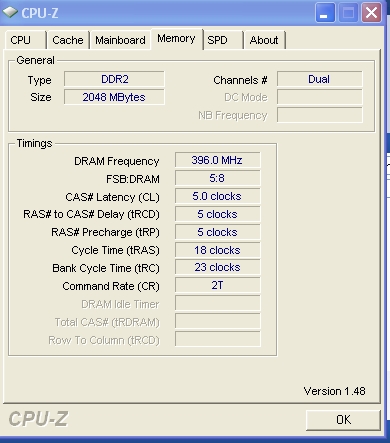The height and width of the screenshot is (443, 390).
Task: Open the About tab
Action: [x=264, y=40]
